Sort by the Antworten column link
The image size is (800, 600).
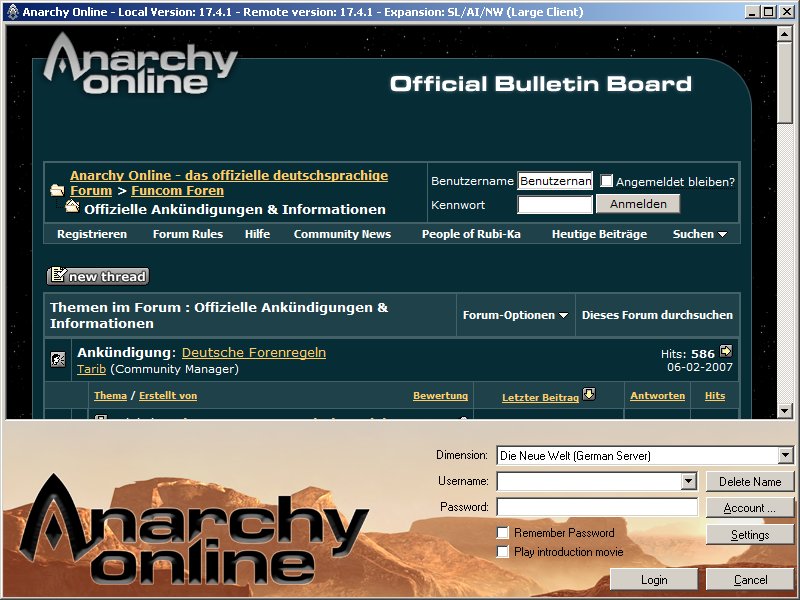tap(658, 395)
